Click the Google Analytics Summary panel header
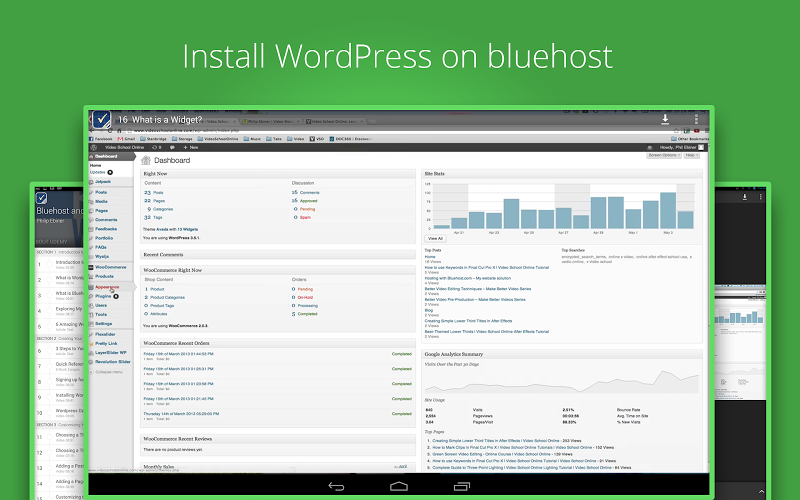 pos(562,354)
